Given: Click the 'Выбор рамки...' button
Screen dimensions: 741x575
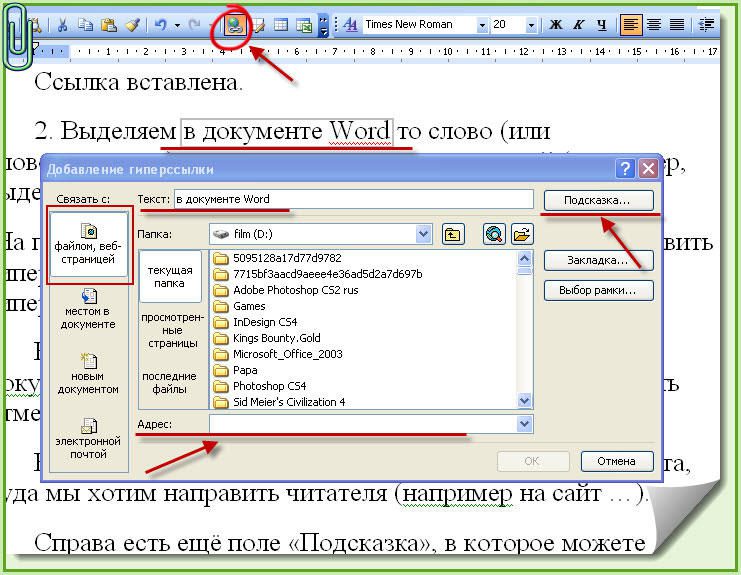Looking at the screenshot, I should (599, 290).
